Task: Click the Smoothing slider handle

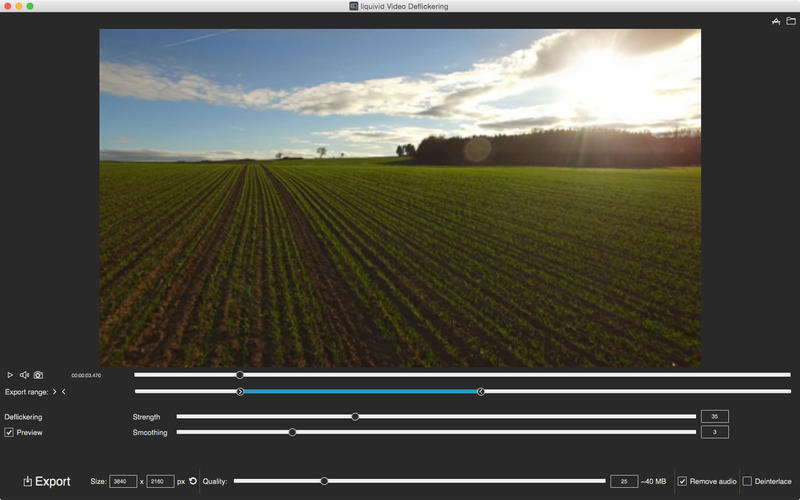Action: [292, 432]
